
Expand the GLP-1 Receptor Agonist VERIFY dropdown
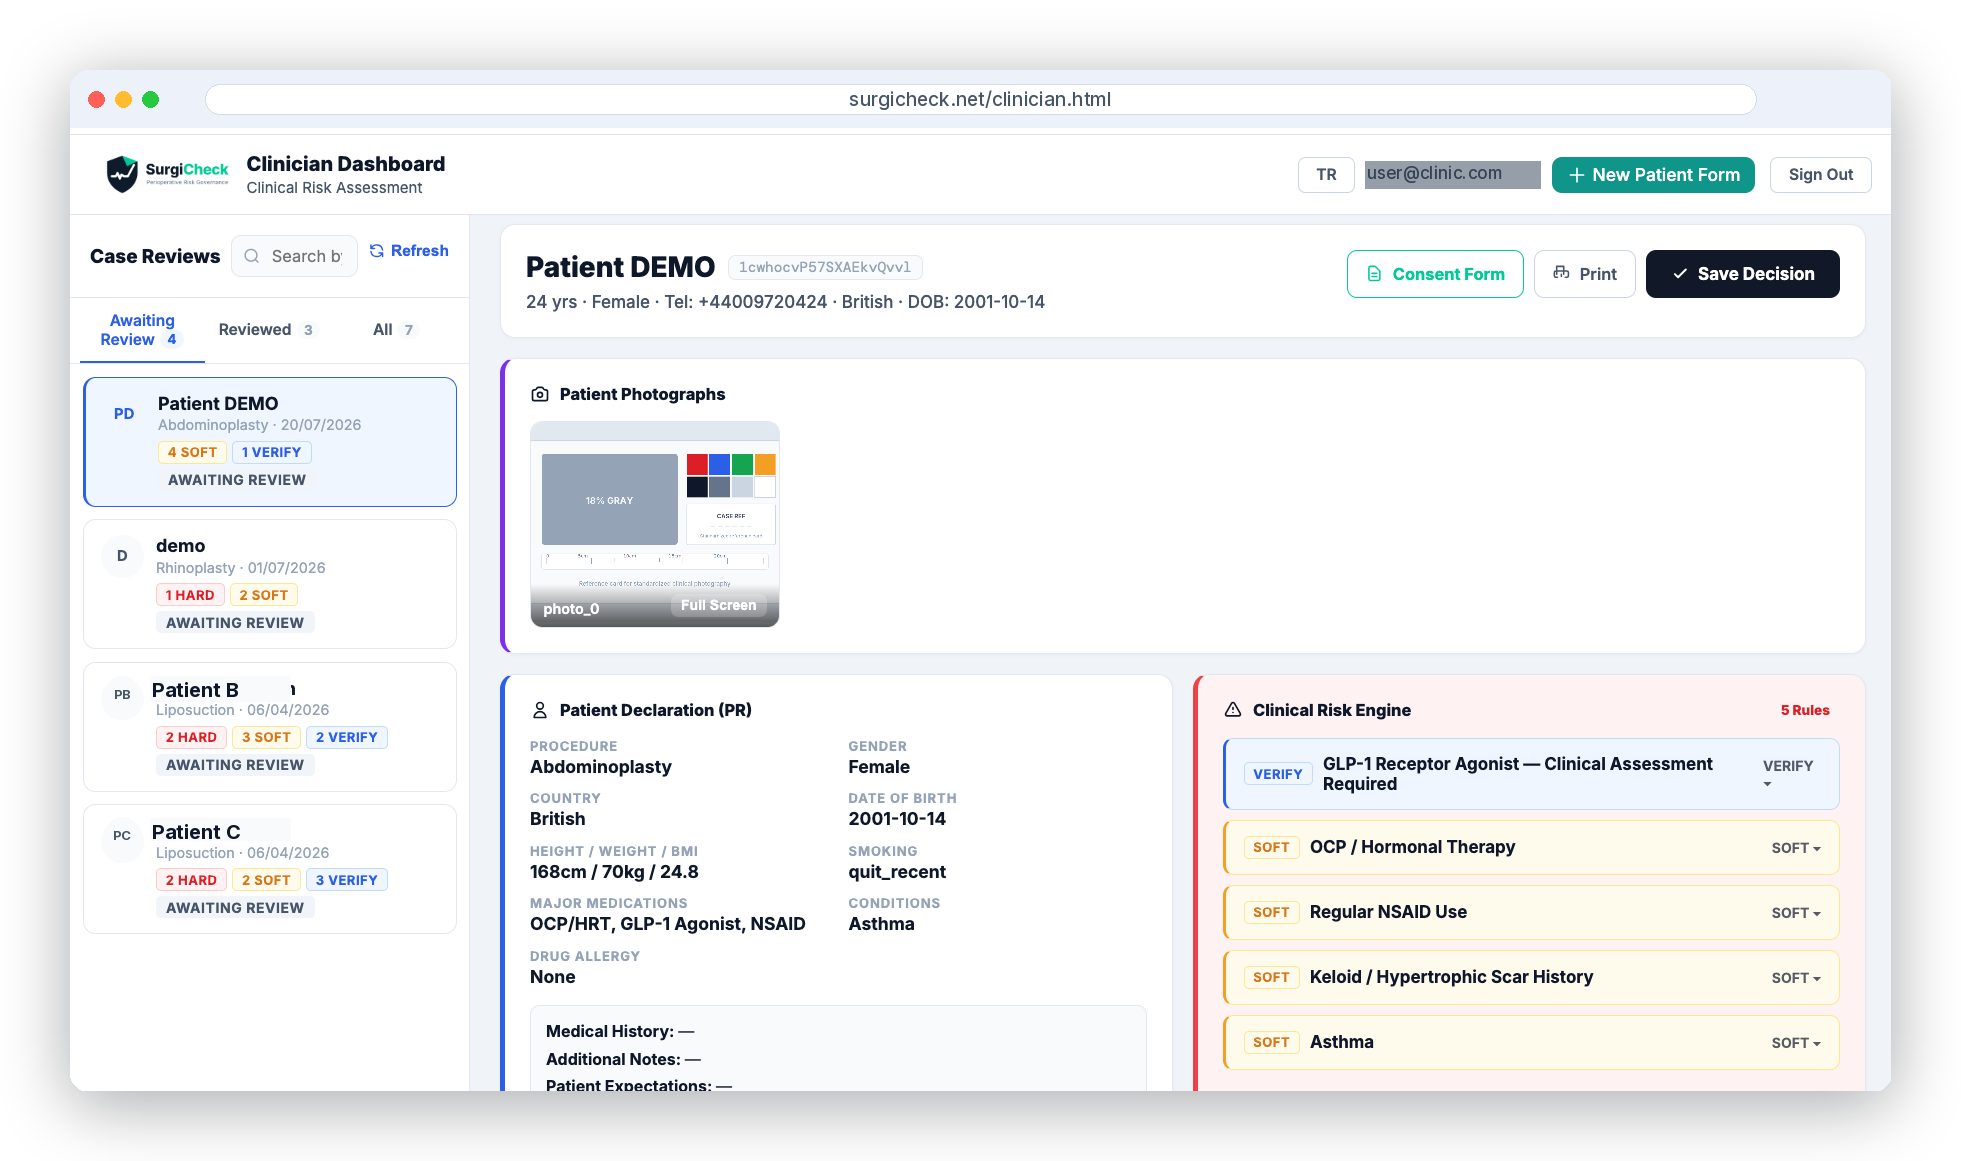(1788, 774)
